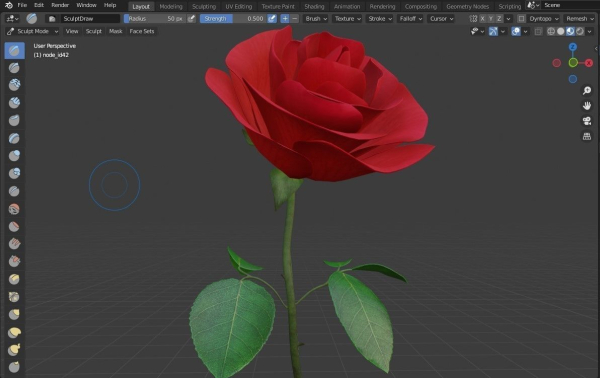The image size is (600, 378).
Task: Click the hand pan view icon
Action: tap(587, 106)
